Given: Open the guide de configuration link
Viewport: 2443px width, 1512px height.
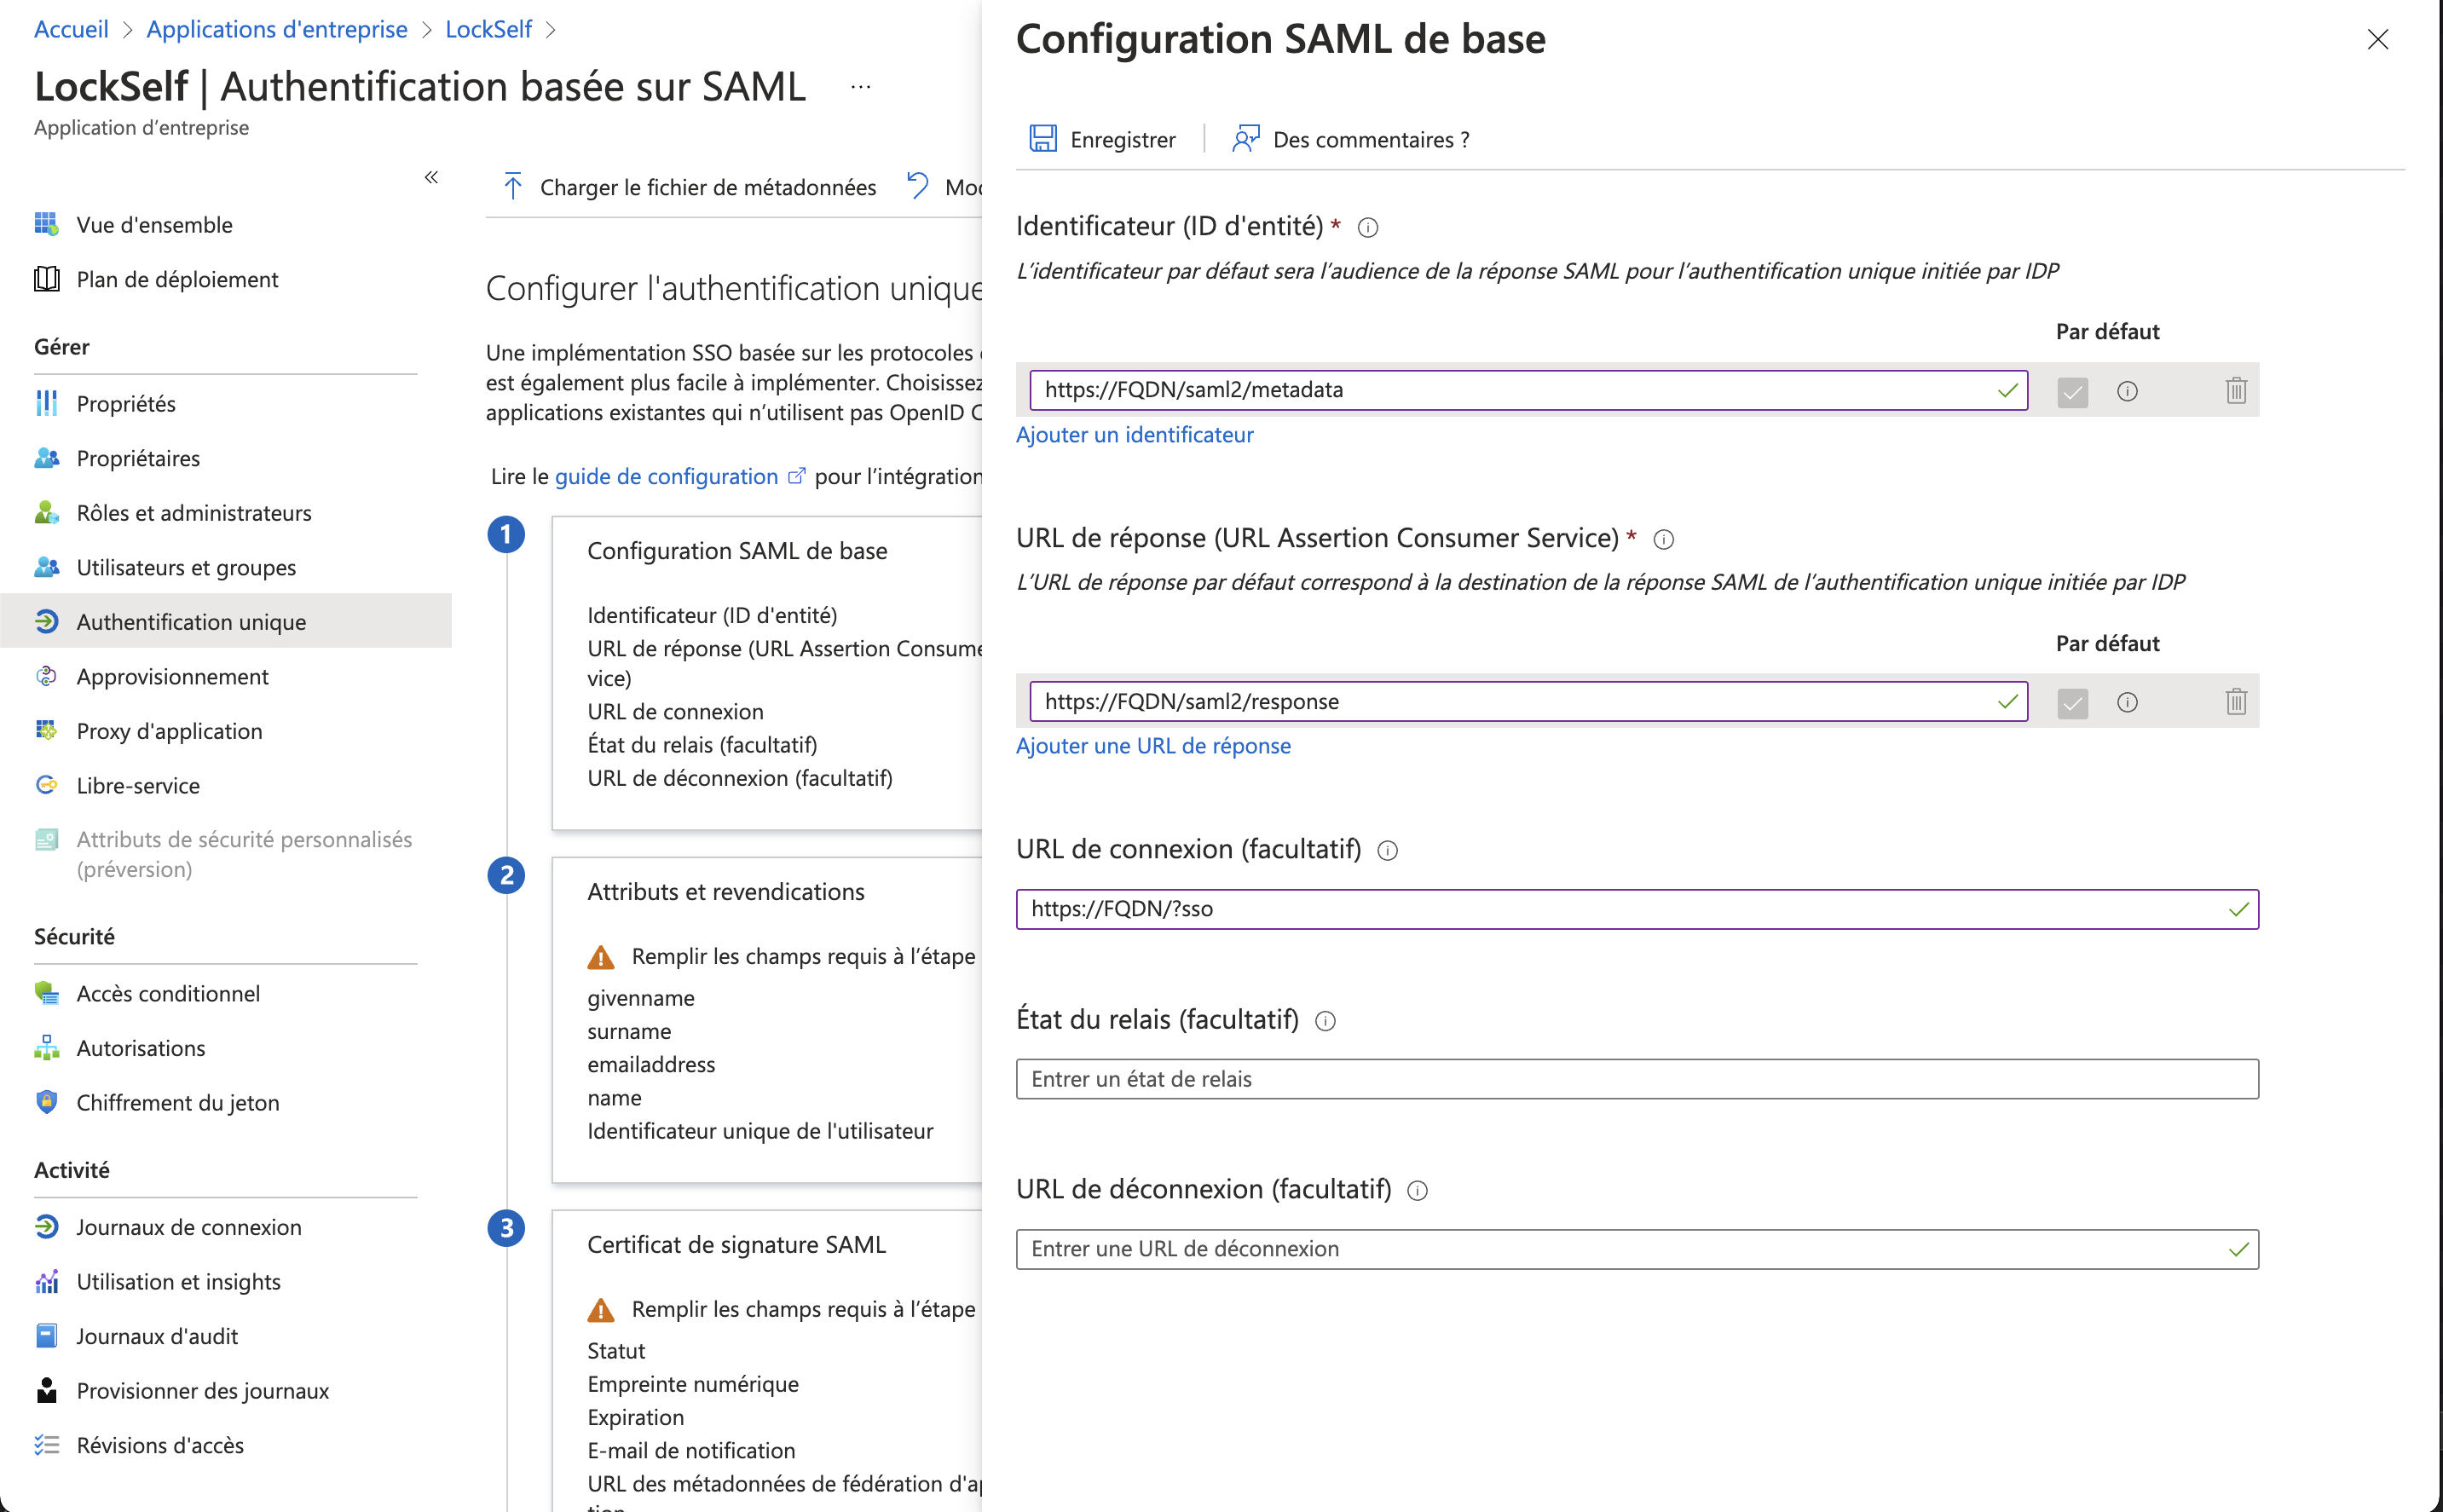Looking at the screenshot, I should [665, 476].
